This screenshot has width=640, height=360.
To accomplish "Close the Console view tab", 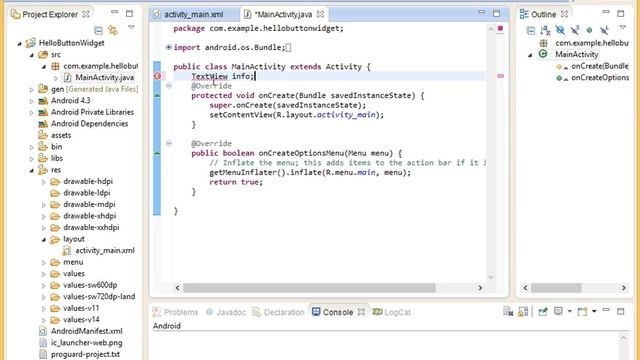I will [361, 312].
